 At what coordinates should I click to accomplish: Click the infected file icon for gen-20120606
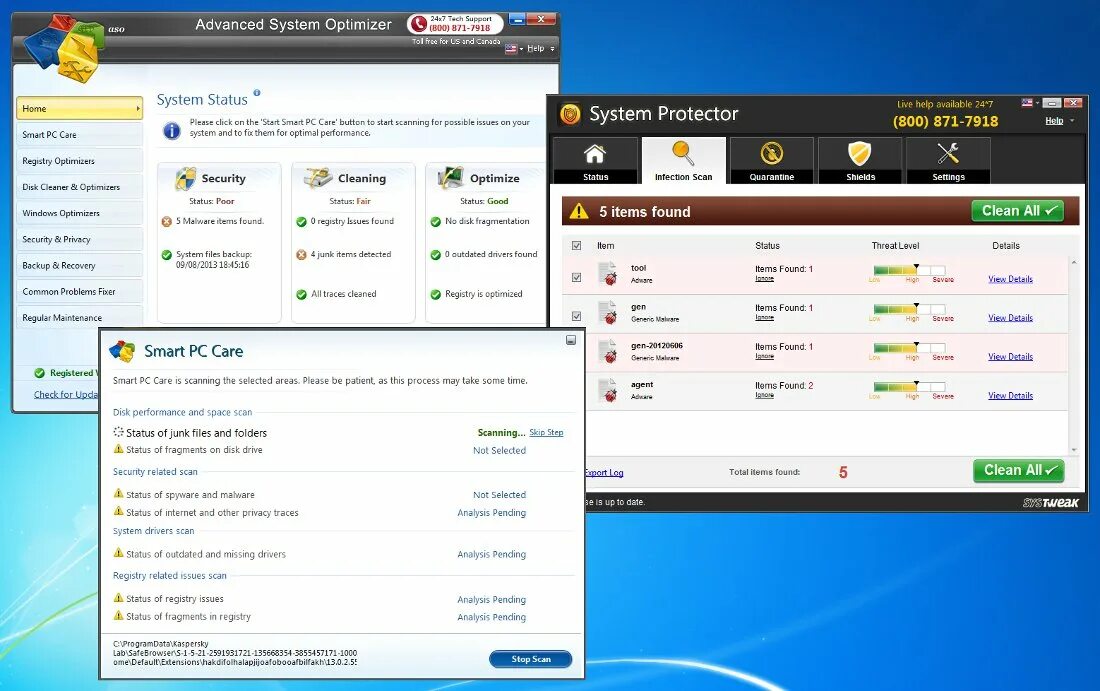coord(608,351)
